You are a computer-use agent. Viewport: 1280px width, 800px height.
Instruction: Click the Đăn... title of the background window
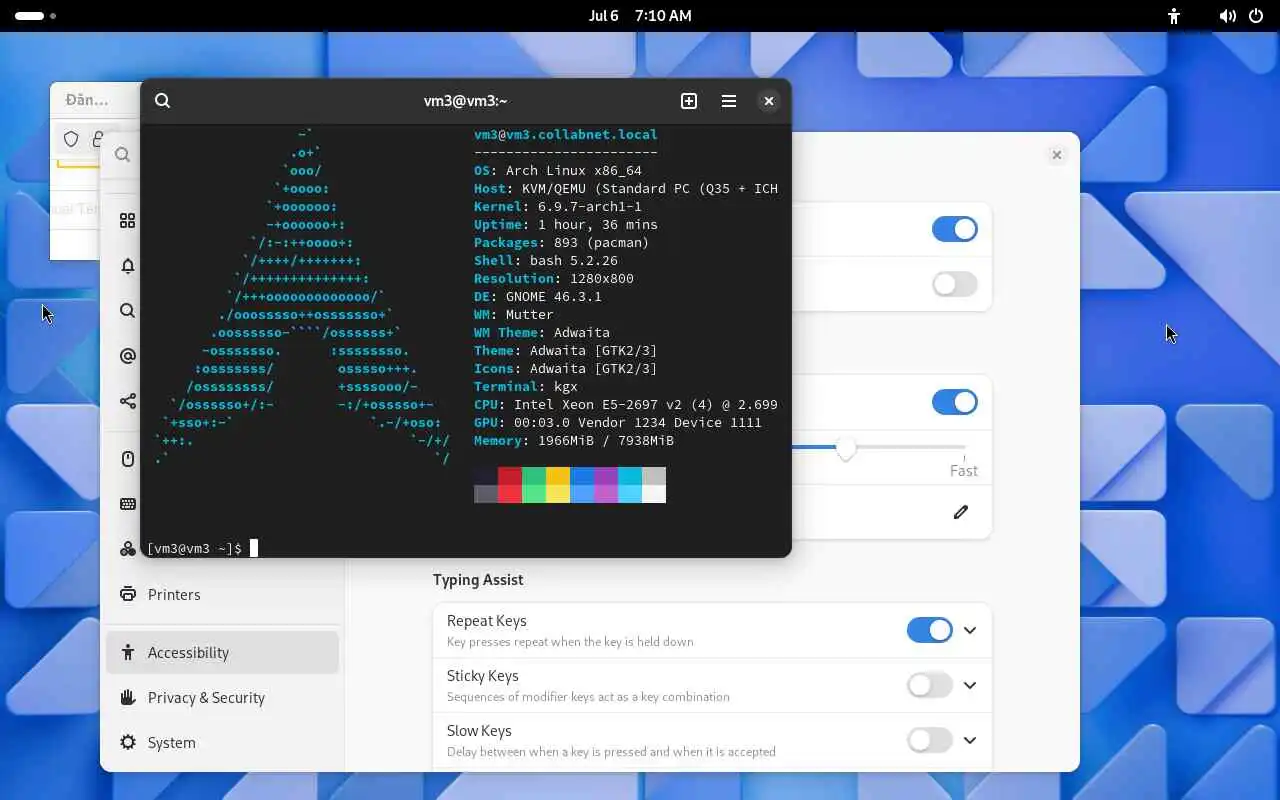click(87, 100)
